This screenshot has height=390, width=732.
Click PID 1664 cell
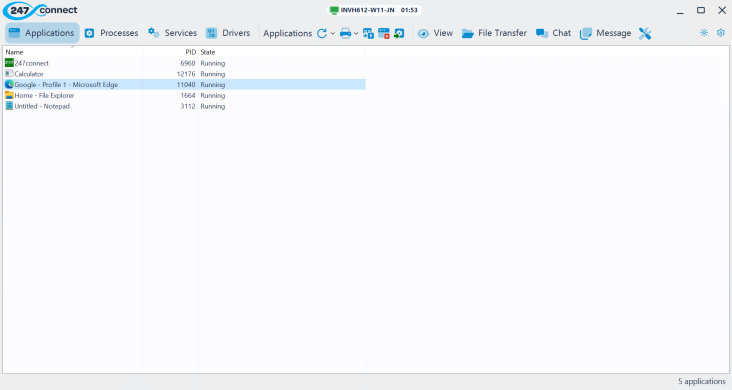(188, 95)
